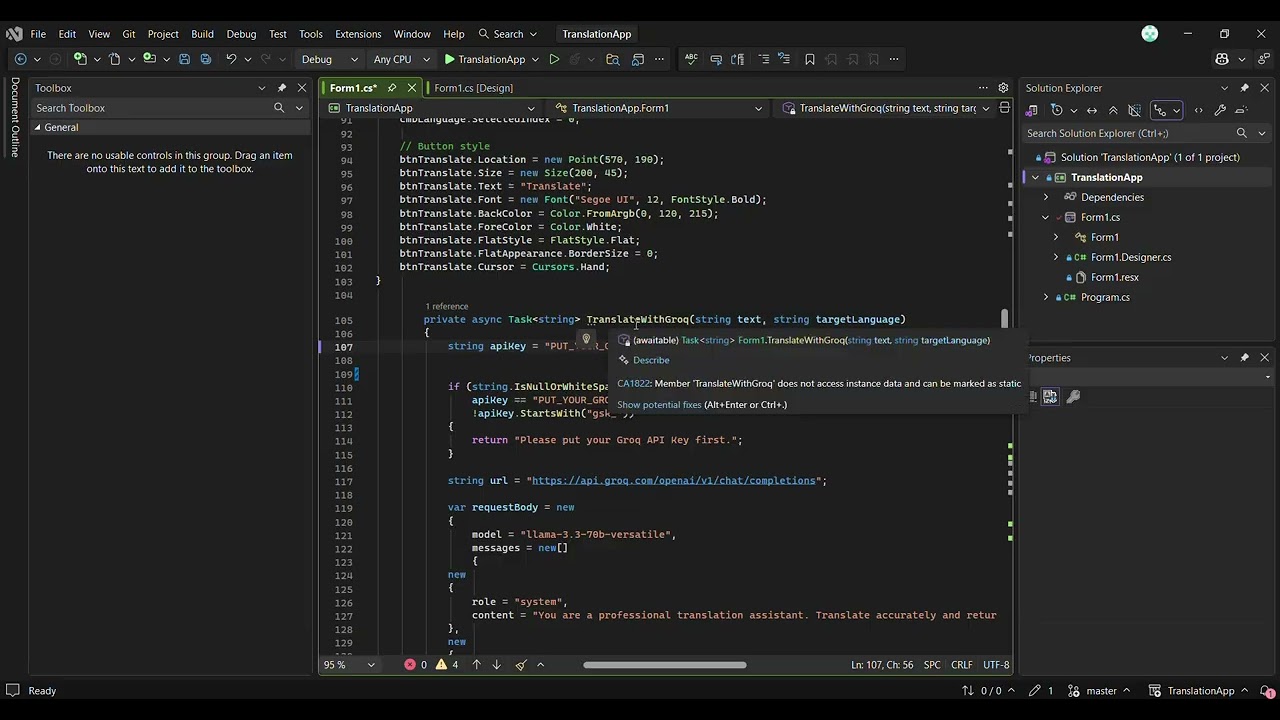Expand the Dependencies node

pos(1046,197)
